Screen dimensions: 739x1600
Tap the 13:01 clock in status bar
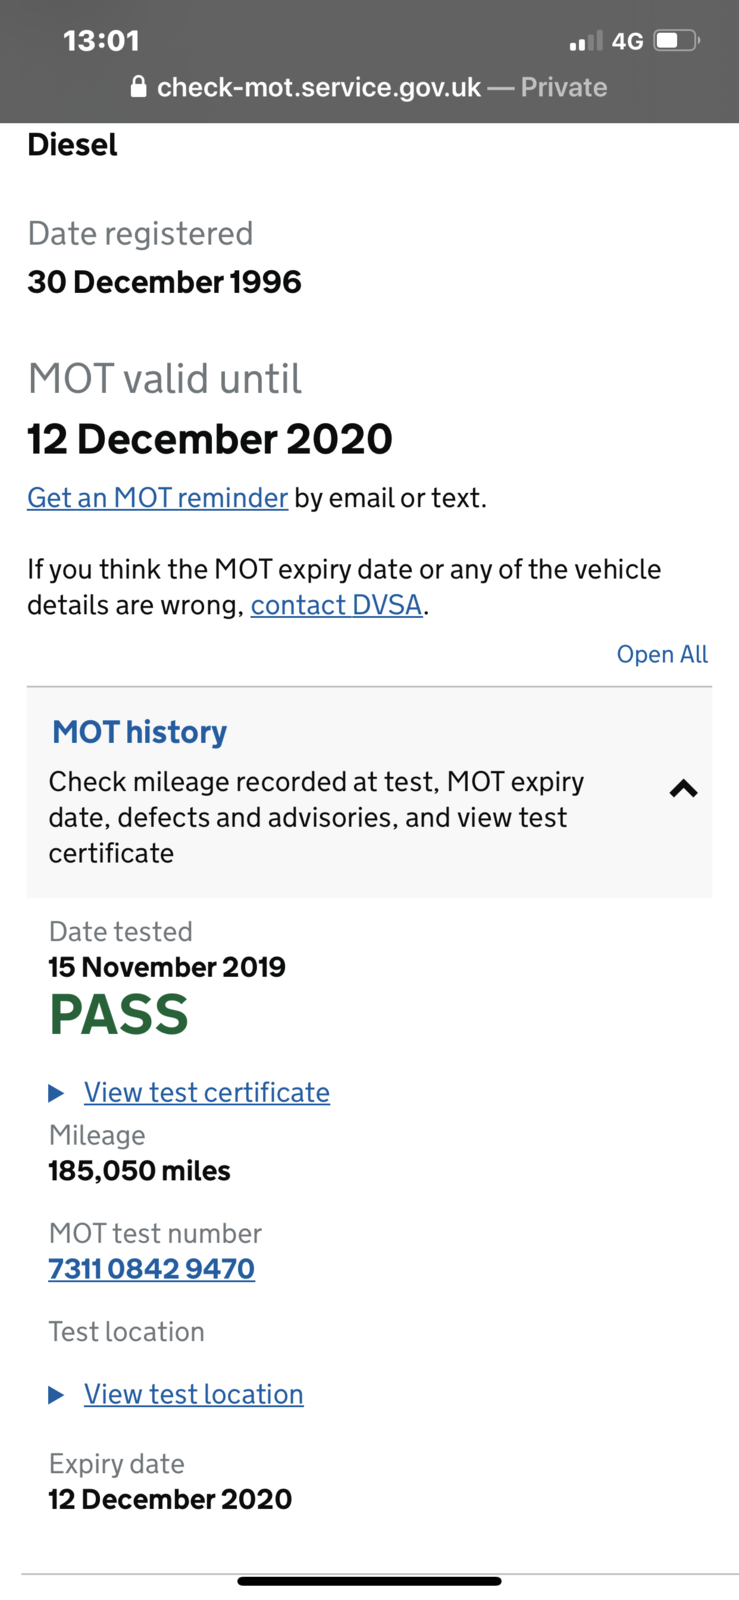coord(101,41)
